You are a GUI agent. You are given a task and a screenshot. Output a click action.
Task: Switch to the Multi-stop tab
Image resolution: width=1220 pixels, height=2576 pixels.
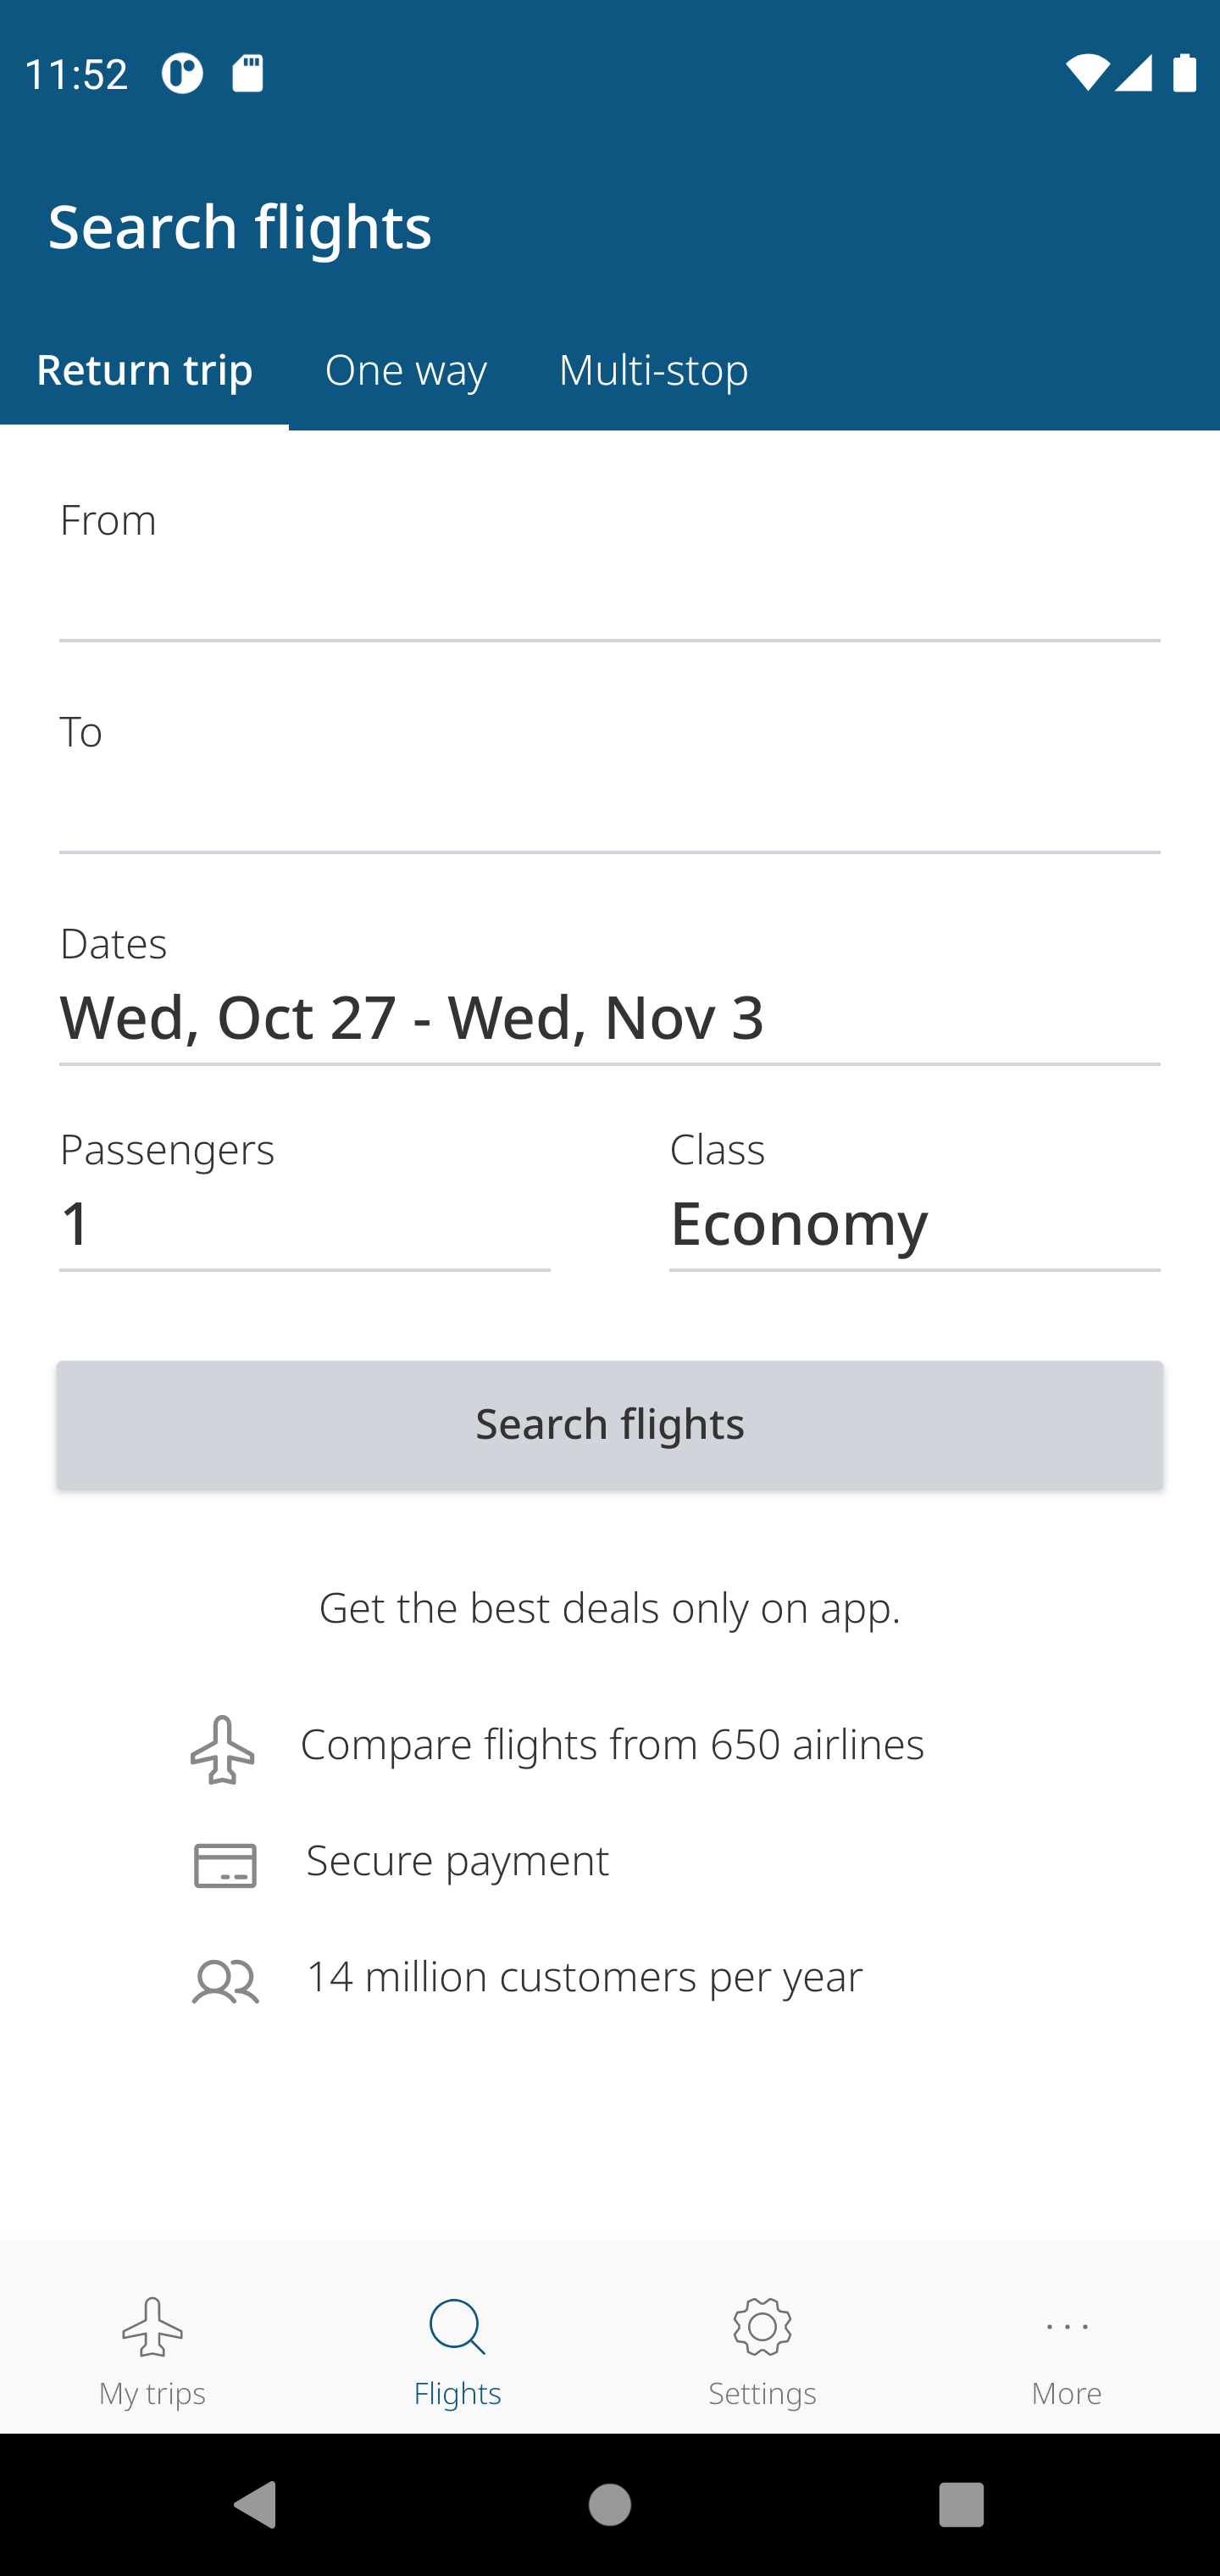pyautogui.click(x=653, y=370)
